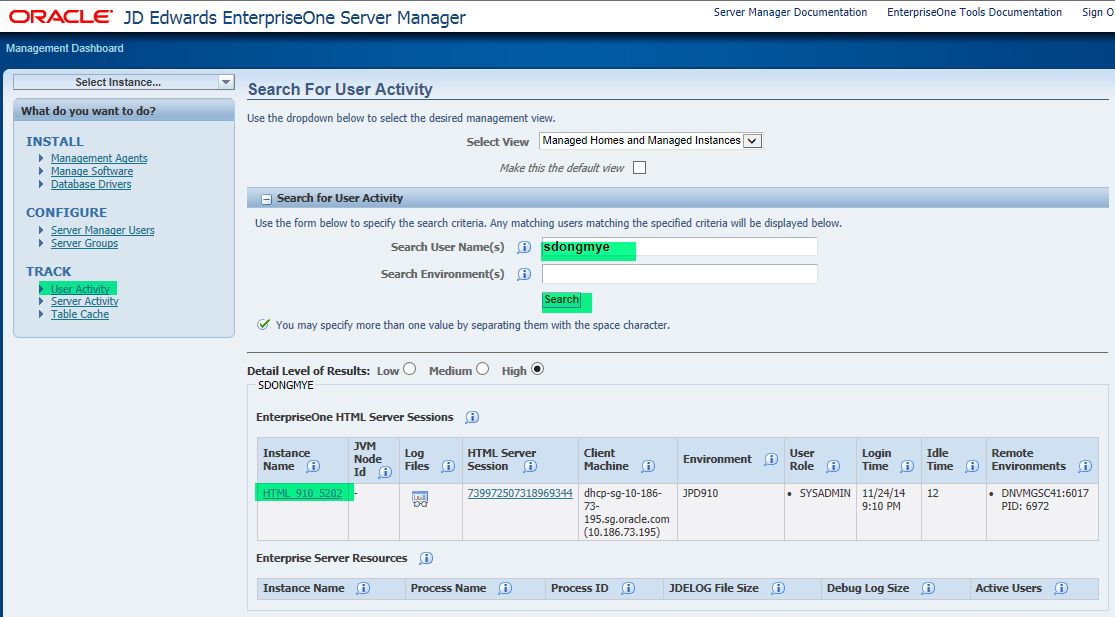Screen dimensions: 1115x617
Task: Open Server Manager Documentation
Action: pos(790,12)
